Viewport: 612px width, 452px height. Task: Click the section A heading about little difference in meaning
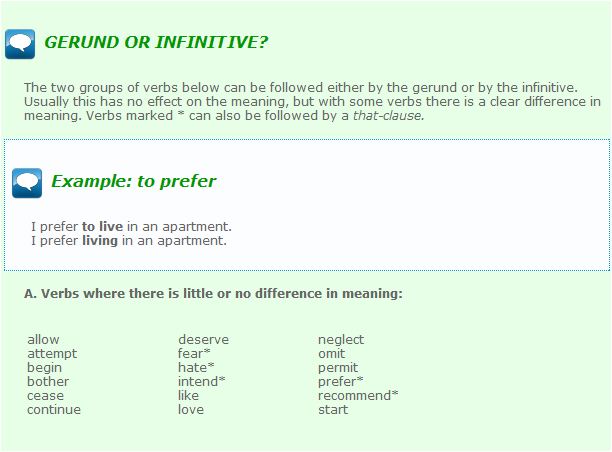pyautogui.click(x=213, y=294)
